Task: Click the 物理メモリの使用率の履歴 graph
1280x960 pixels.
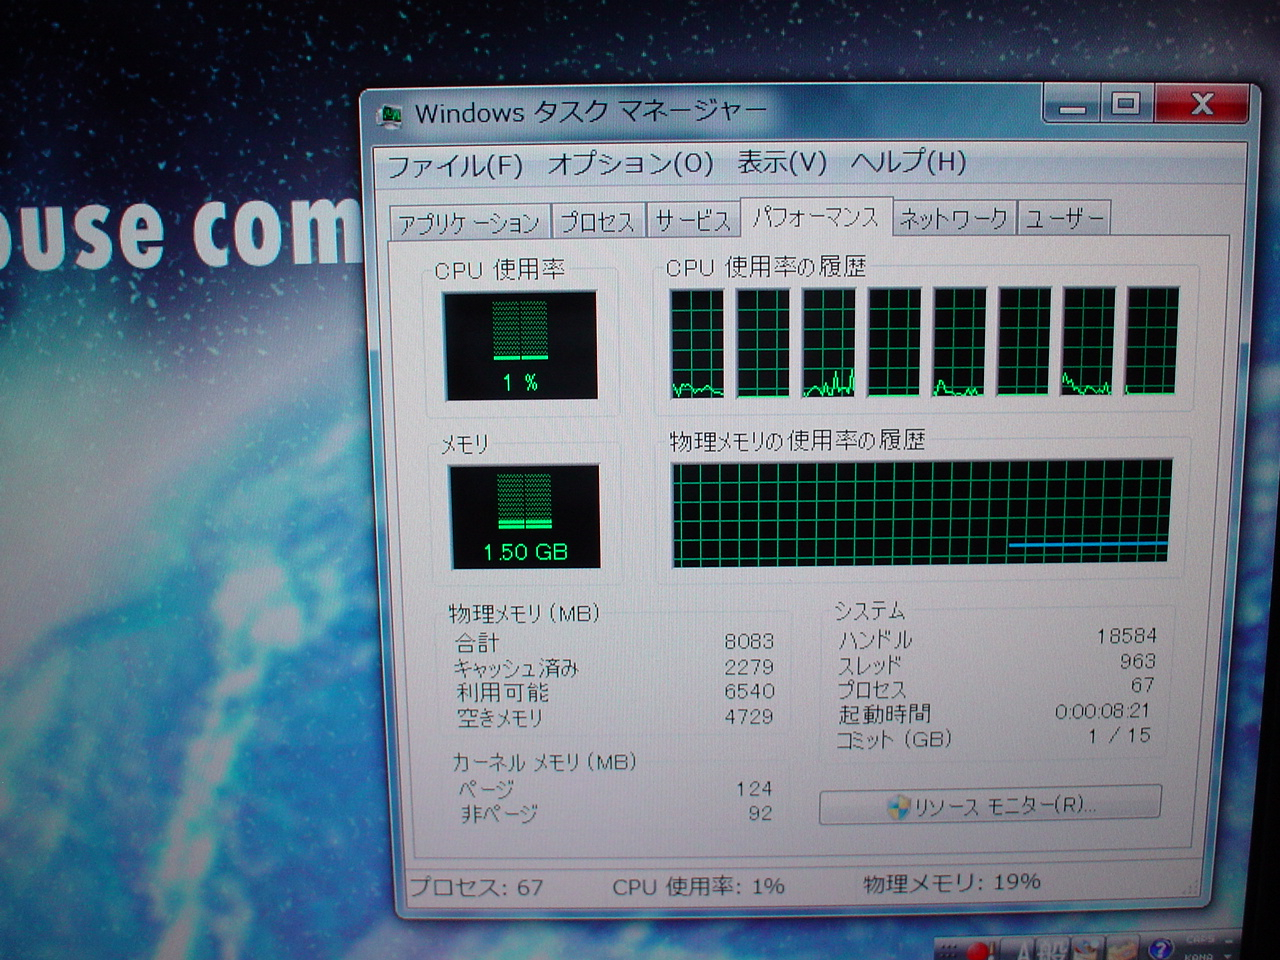Action: [x=921, y=513]
